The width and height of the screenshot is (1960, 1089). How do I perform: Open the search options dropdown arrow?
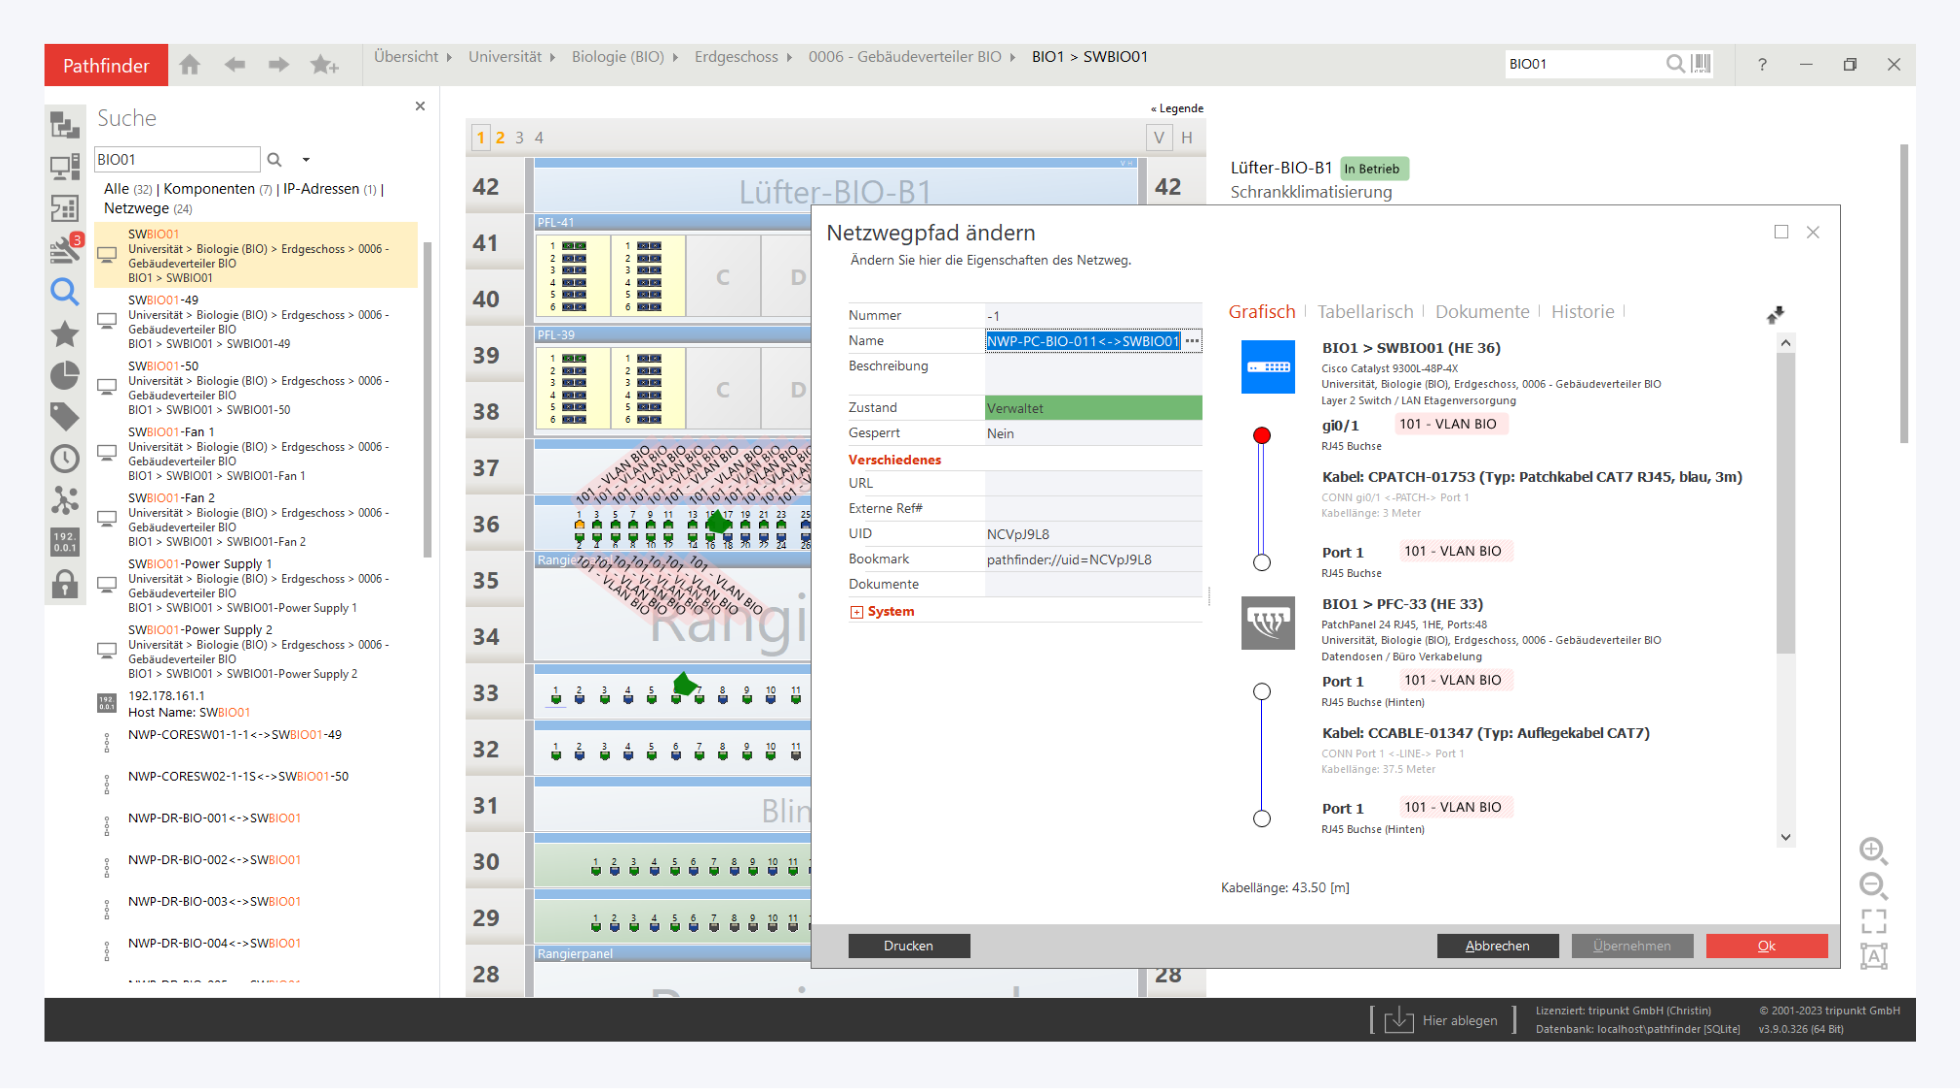pyautogui.click(x=306, y=160)
